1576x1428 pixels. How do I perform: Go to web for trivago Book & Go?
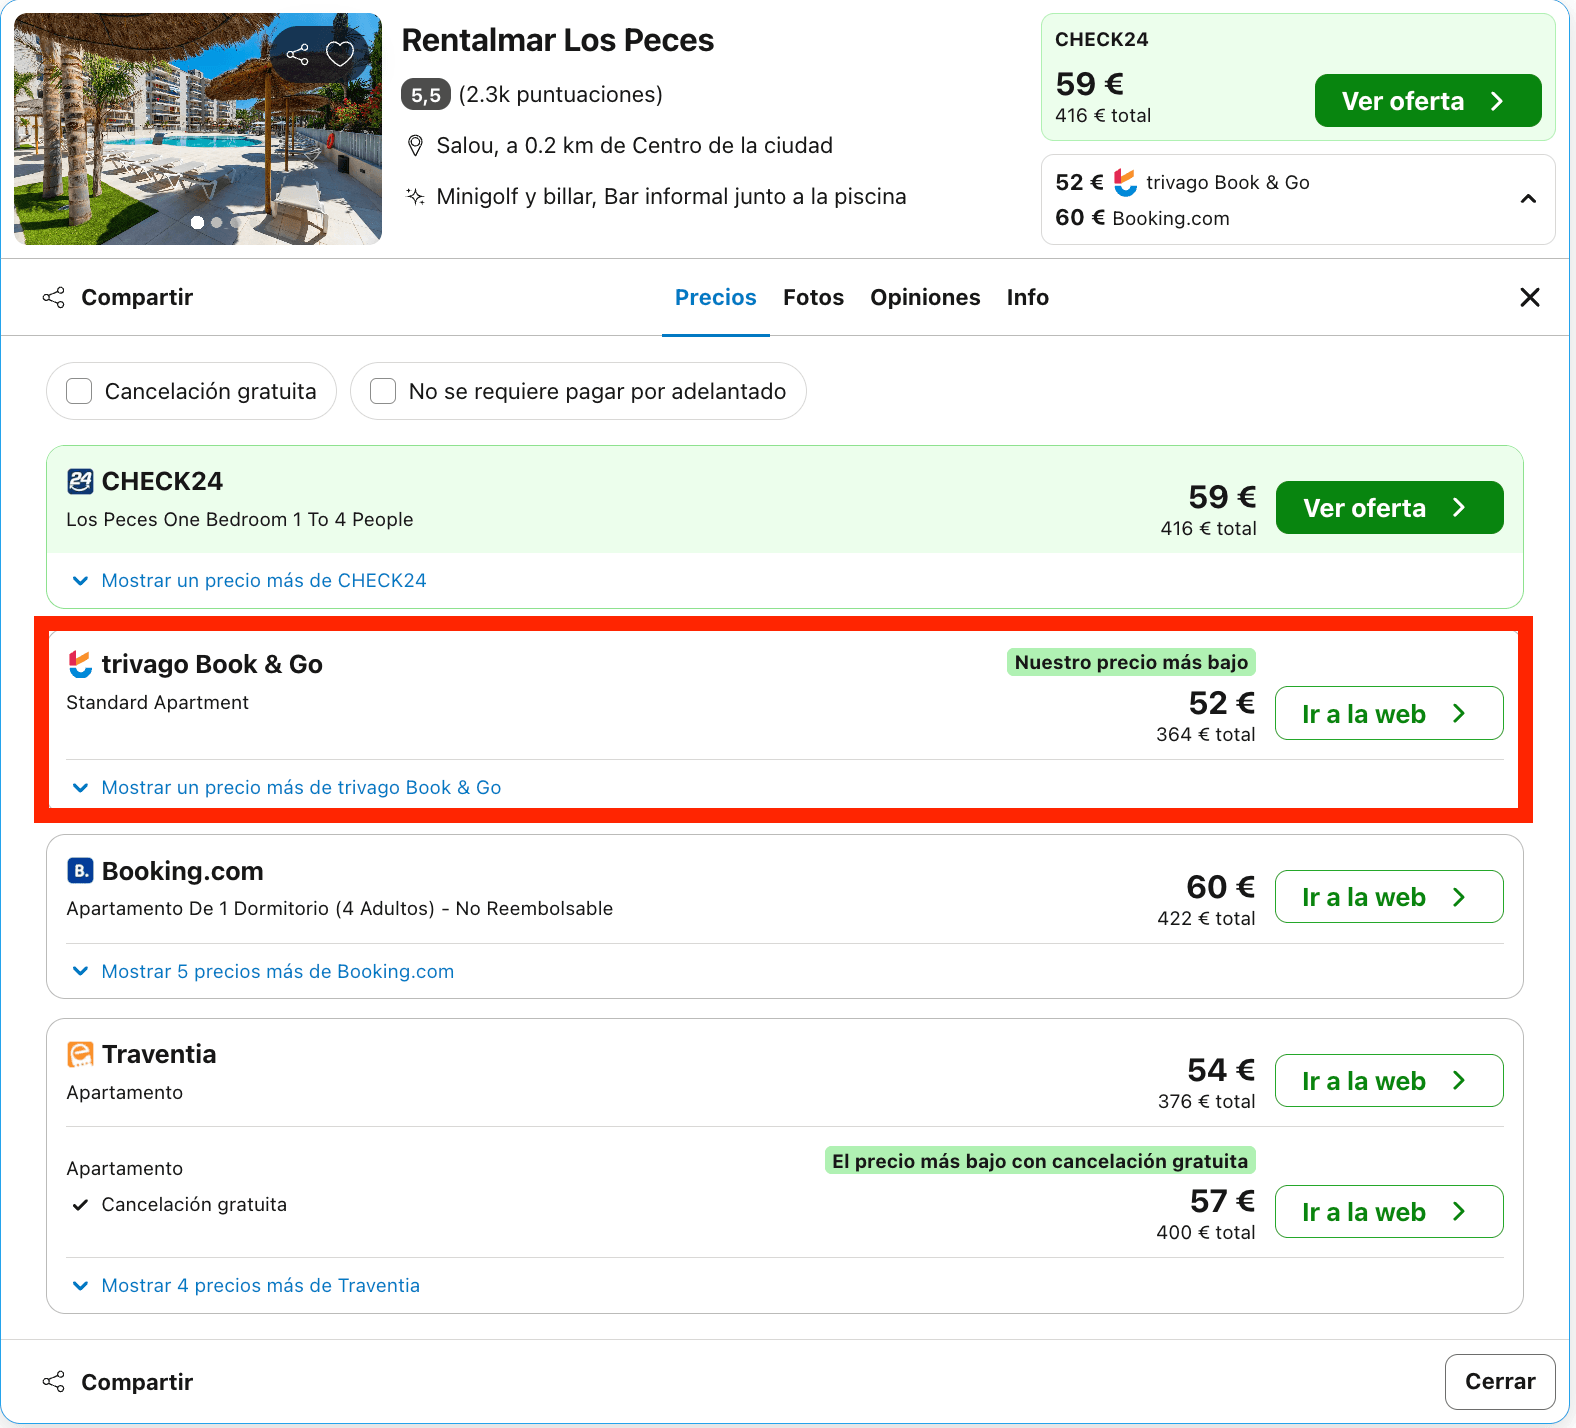coord(1389,713)
